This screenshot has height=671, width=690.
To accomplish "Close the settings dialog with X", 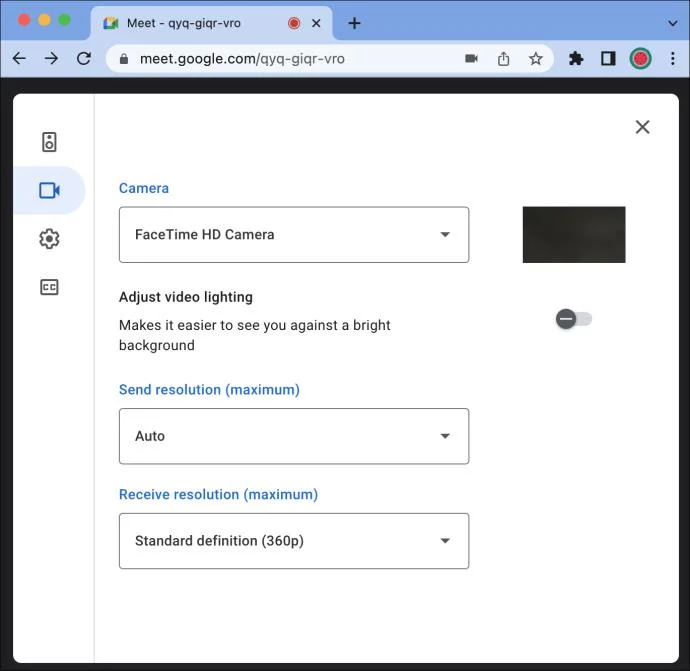I will (642, 127).
